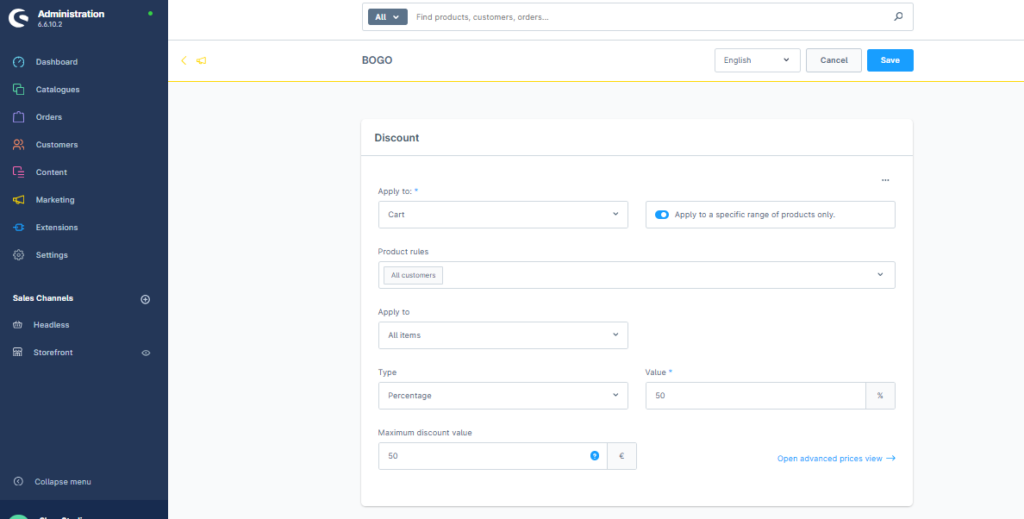
Task: Click the back arrow icon in header
Action: 183,61
